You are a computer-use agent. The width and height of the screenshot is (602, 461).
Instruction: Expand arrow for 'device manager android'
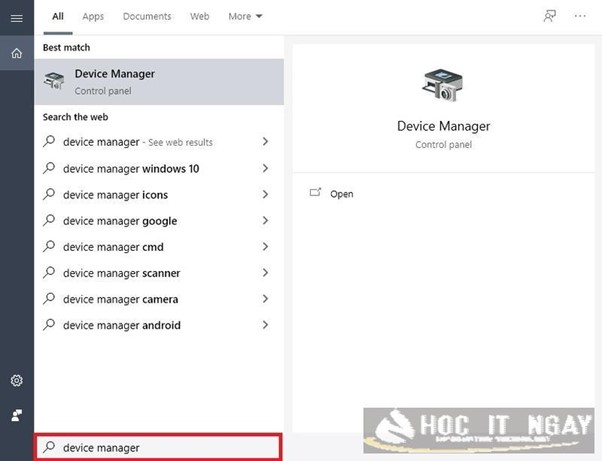pos(265,325)
